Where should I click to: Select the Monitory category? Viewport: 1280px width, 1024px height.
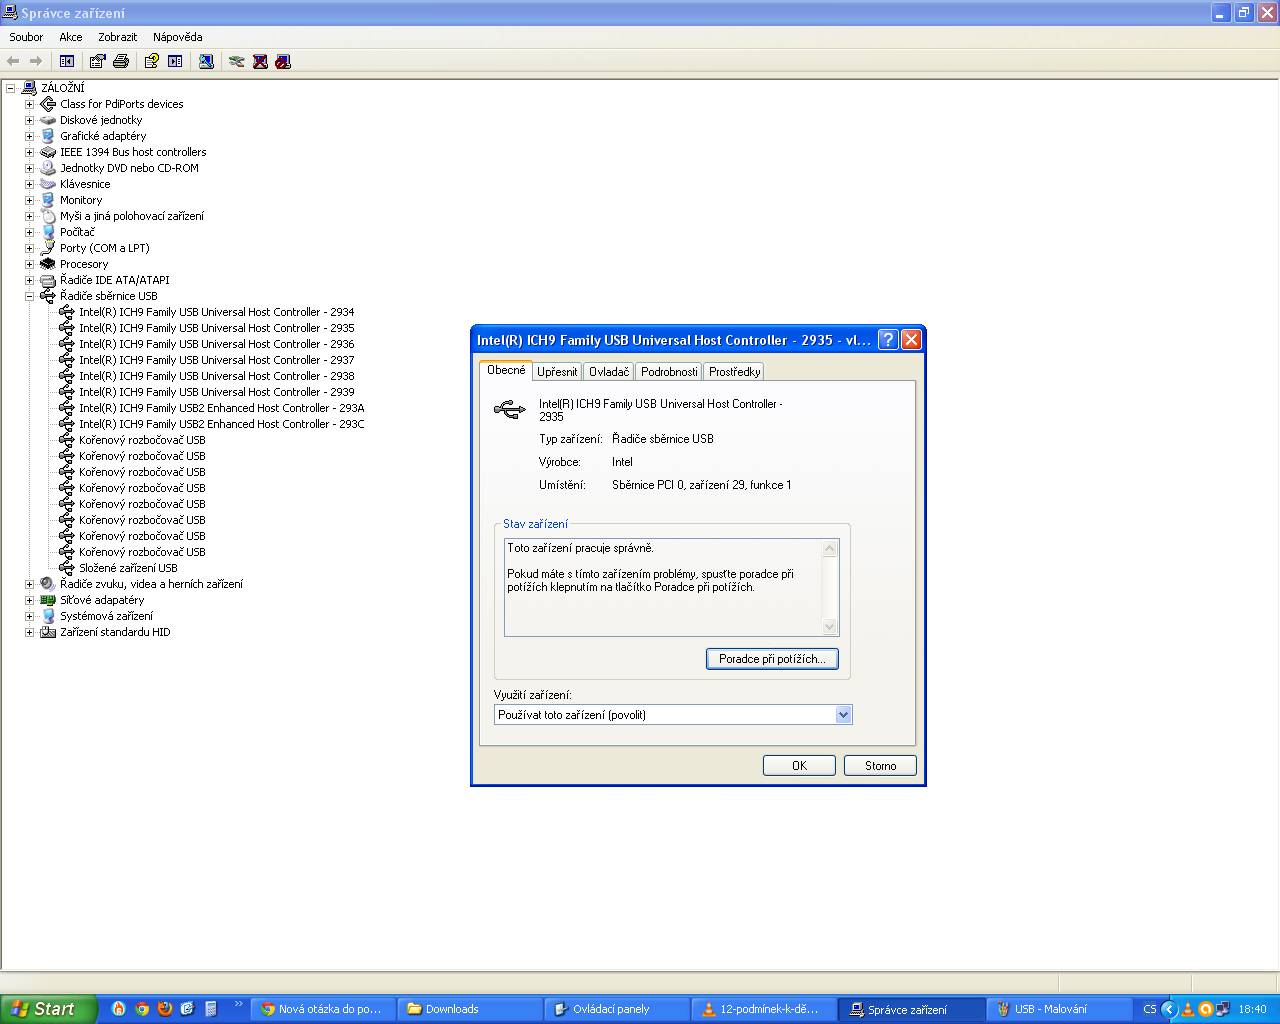pyautogui.click(x=81, y=200)
